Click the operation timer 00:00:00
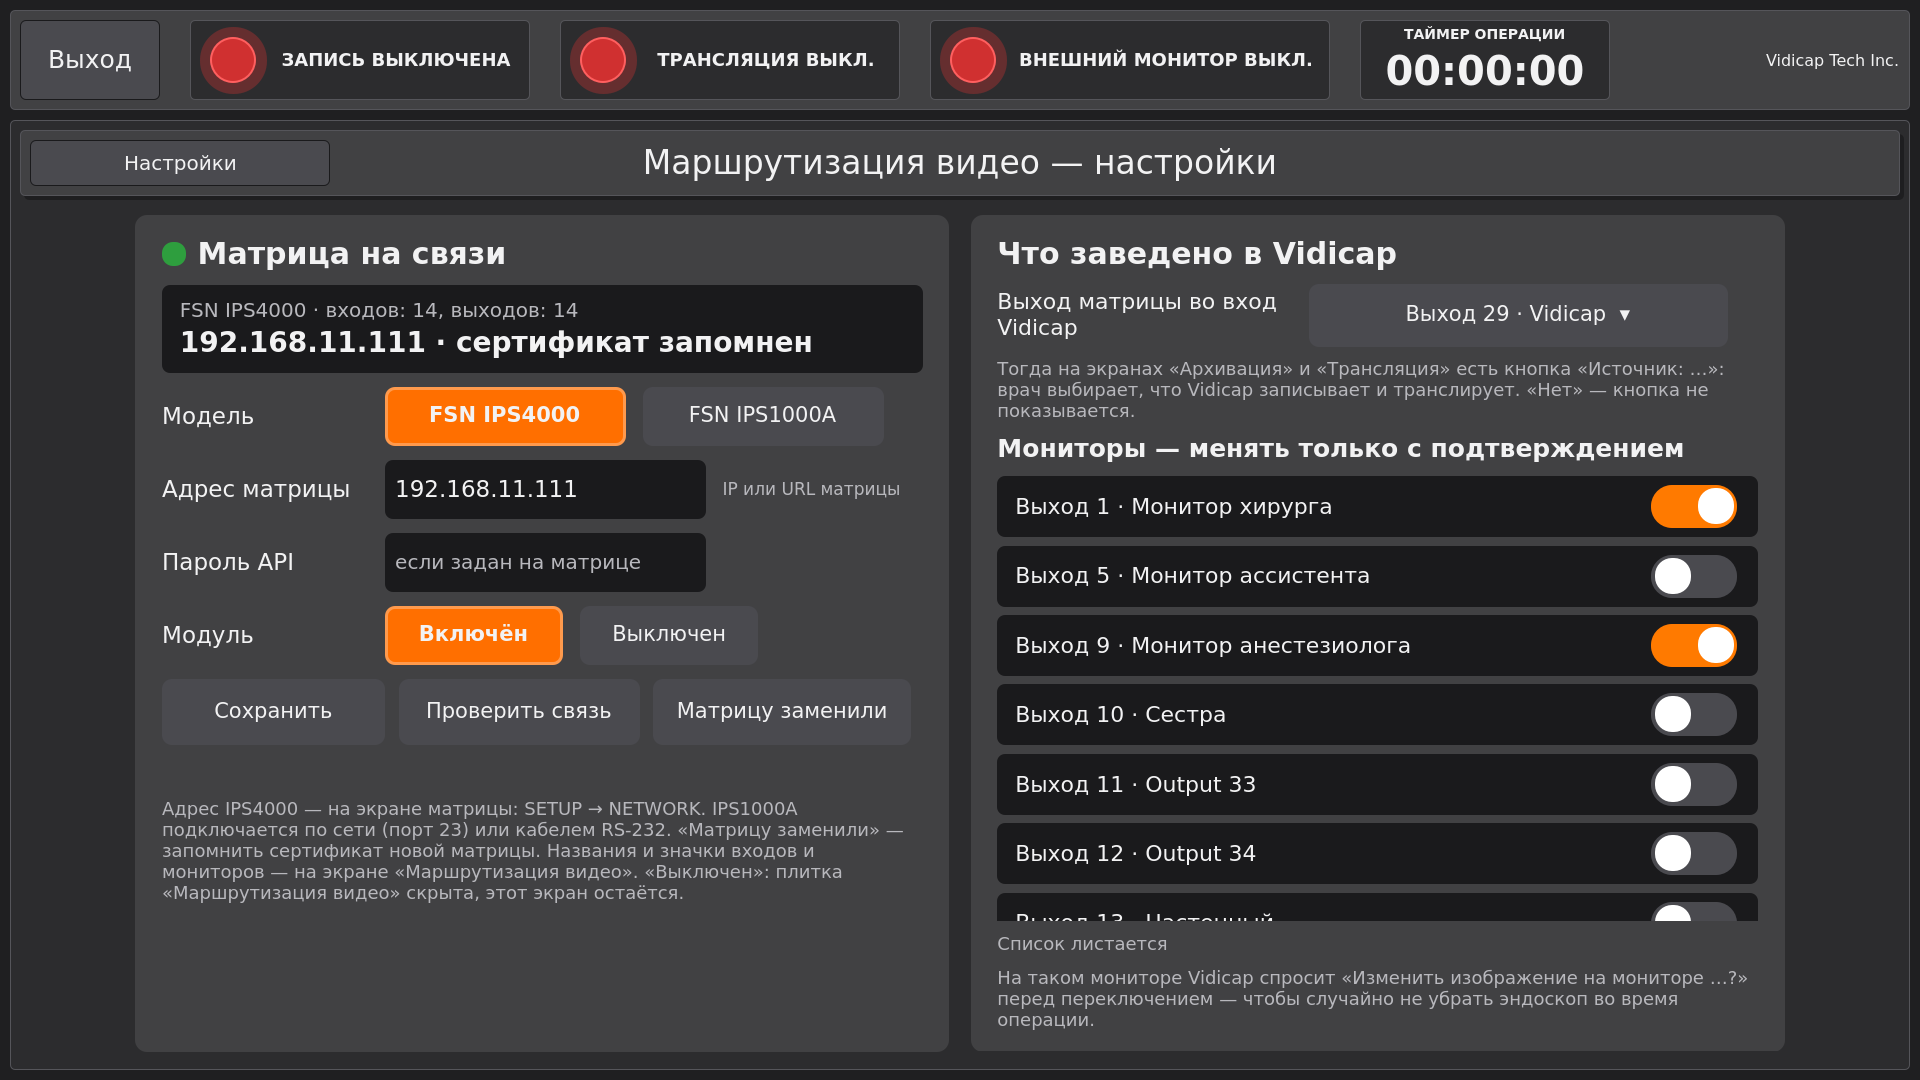1920x1080 pixels. tap(1485, 71)
